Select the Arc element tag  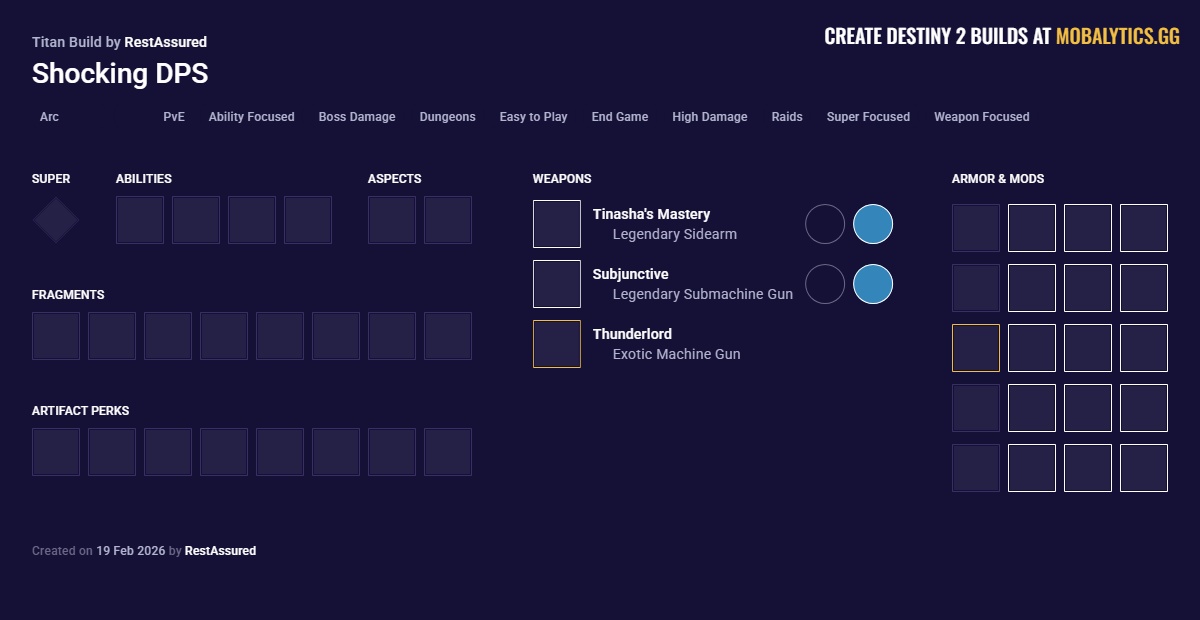[49, 117]
